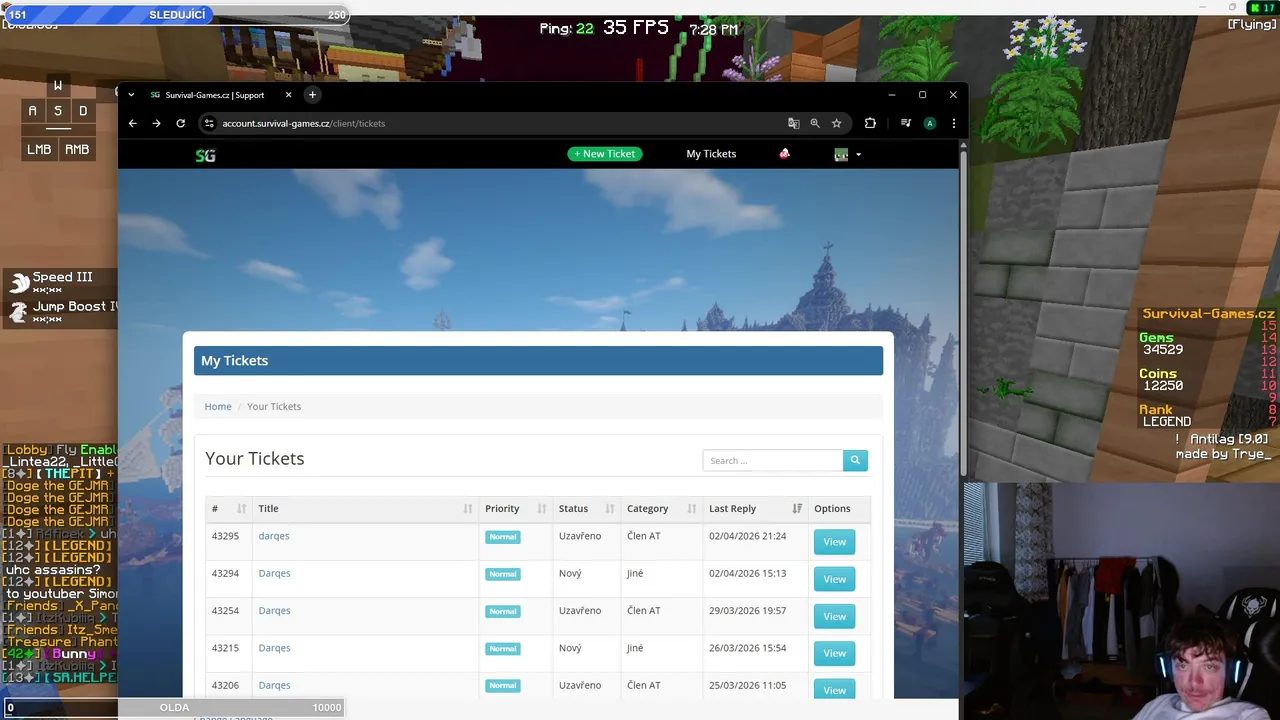Click the Chrome profile avatar A
This screenshot has width=1280, height=720.
930,123
